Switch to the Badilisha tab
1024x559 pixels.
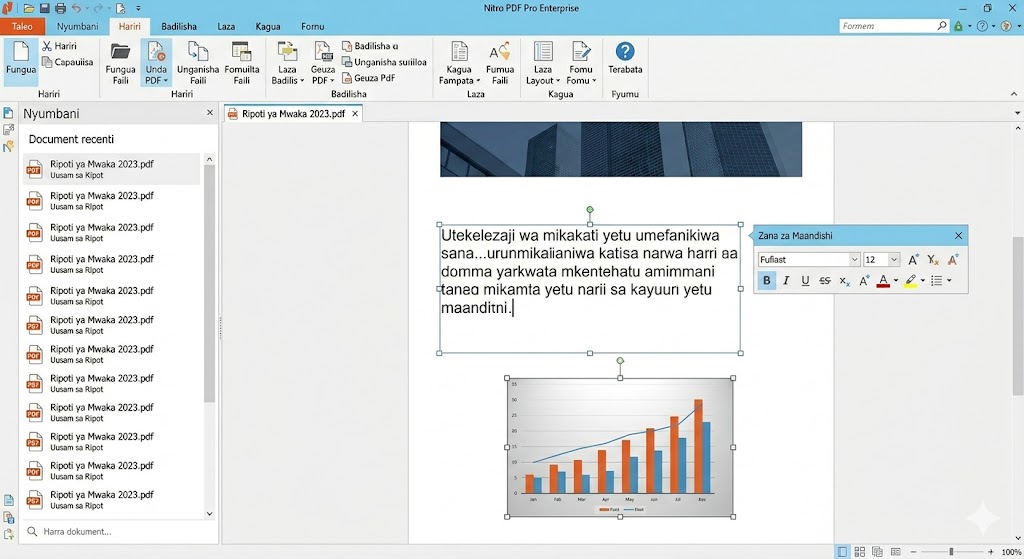coord(179,26)
